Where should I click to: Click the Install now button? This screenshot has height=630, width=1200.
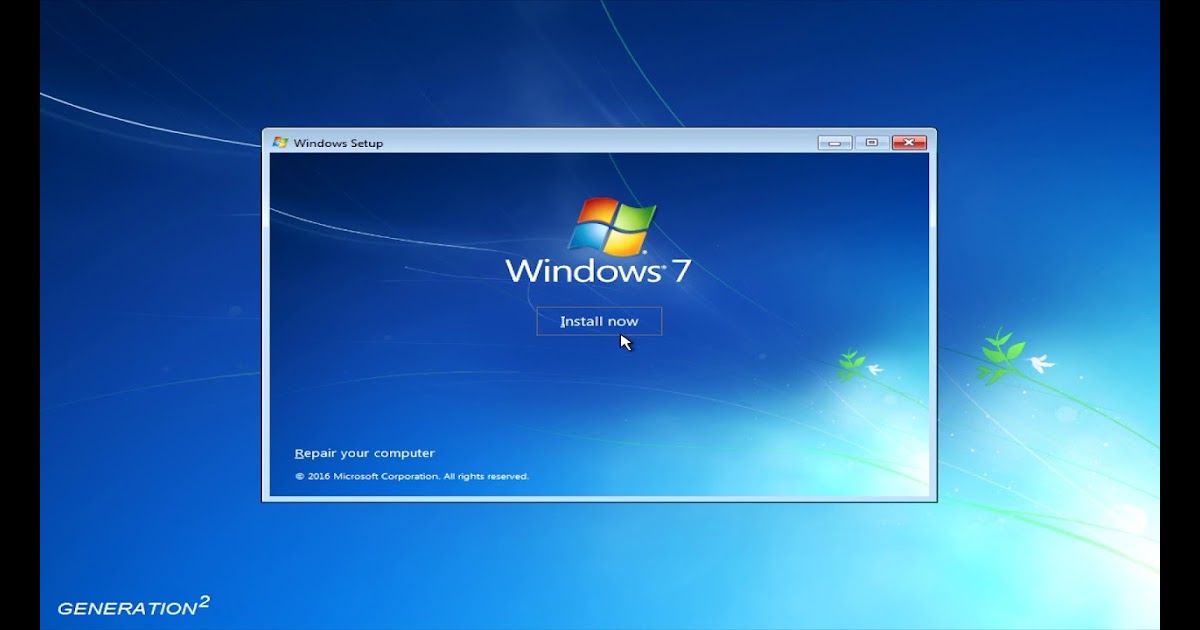coord(599,321)
